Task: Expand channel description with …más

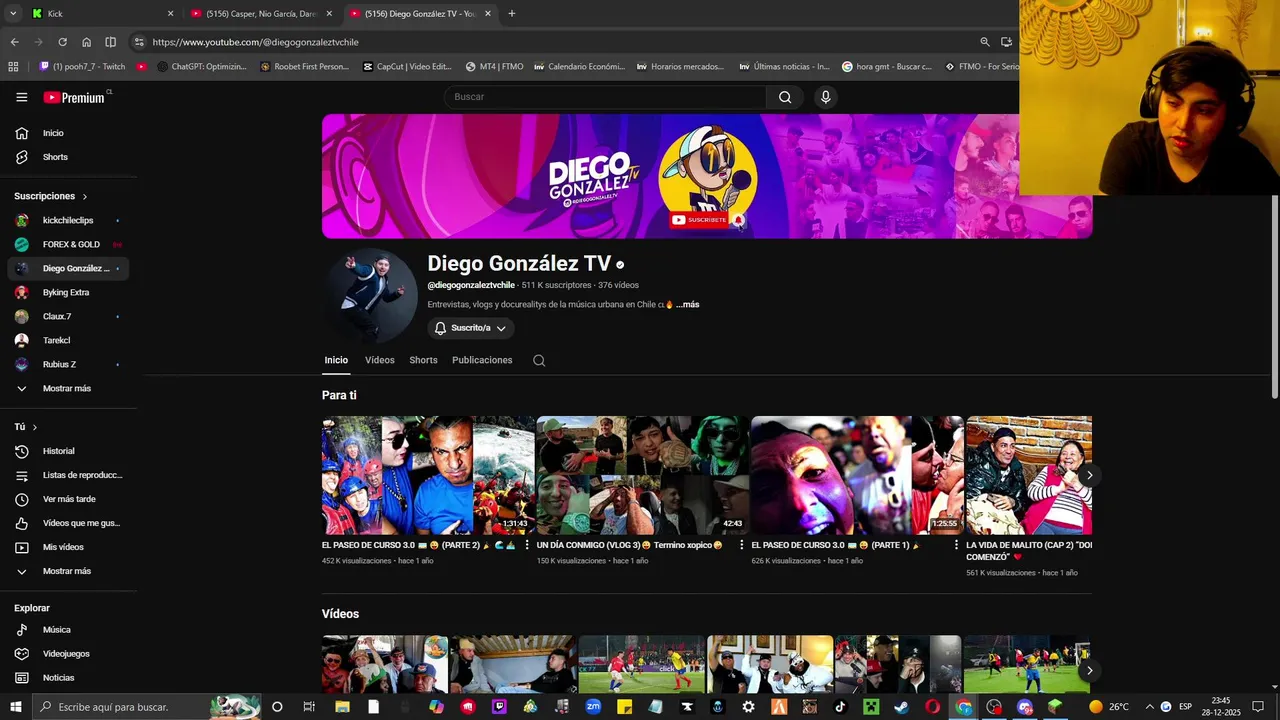Action: pyautogui.click(x=688, y=305)
